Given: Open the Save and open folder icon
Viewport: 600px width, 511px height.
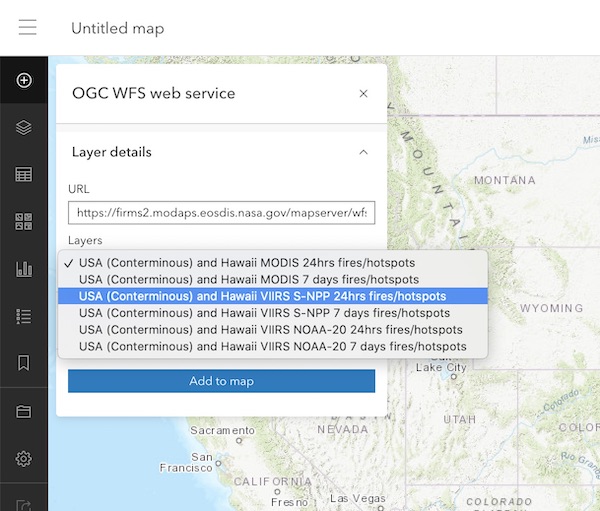Looking at the screenshot, I should click(24, 411).
